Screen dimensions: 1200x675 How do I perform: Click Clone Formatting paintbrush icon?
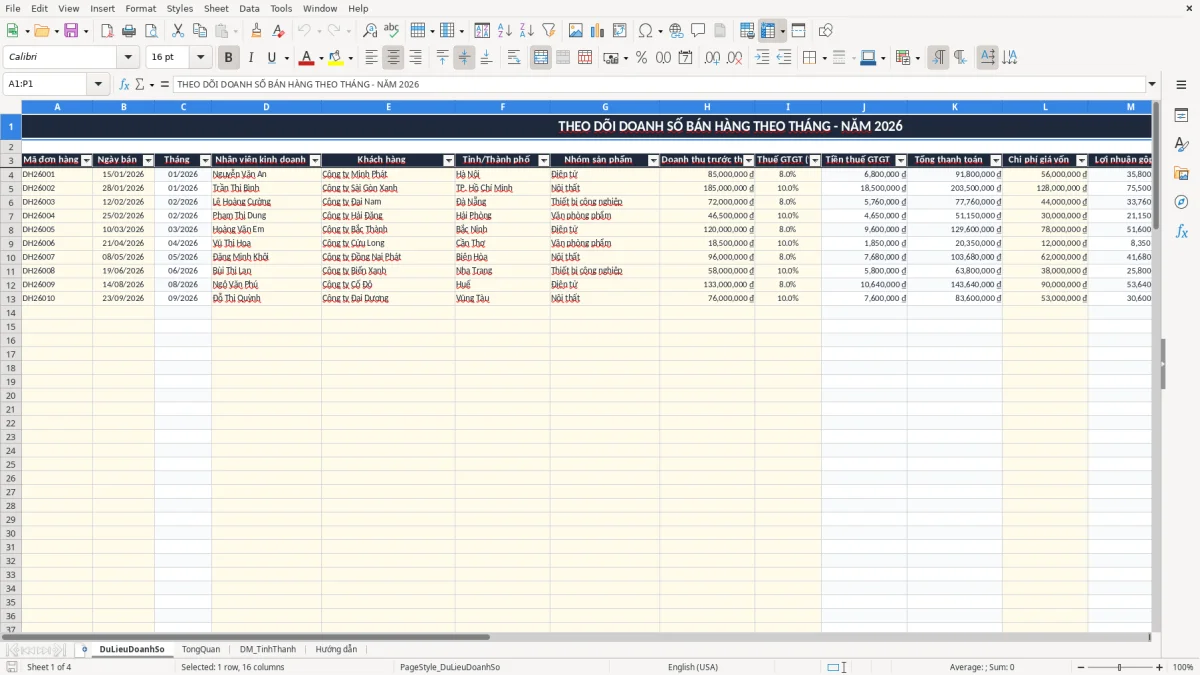(x=256, y=31)
